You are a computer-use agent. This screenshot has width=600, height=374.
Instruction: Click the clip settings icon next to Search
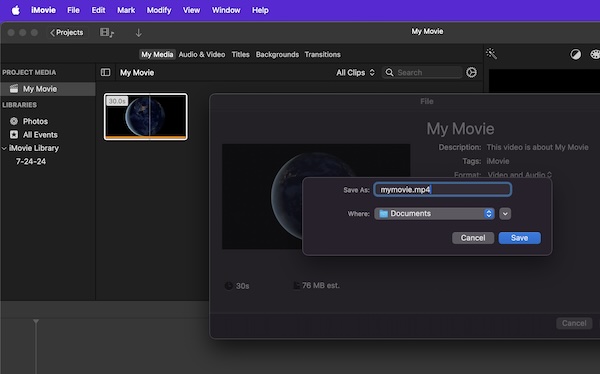point(471,72)
